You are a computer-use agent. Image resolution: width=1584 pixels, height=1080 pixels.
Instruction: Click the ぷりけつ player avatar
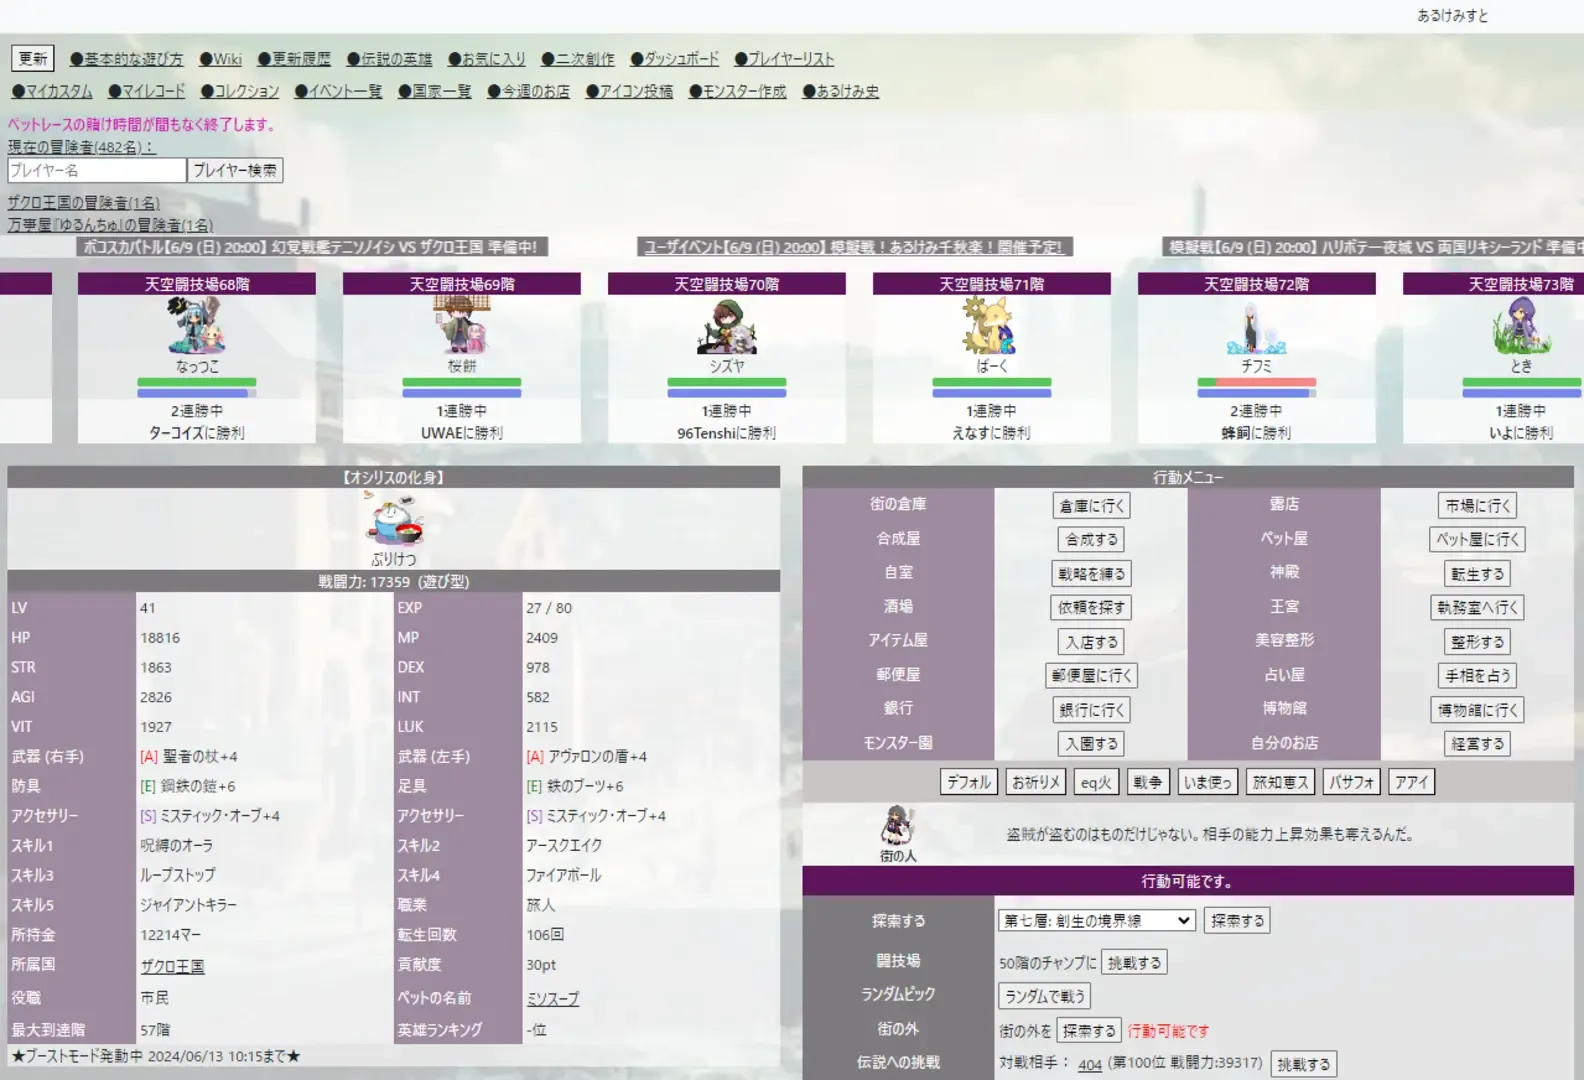pos(394,520)
